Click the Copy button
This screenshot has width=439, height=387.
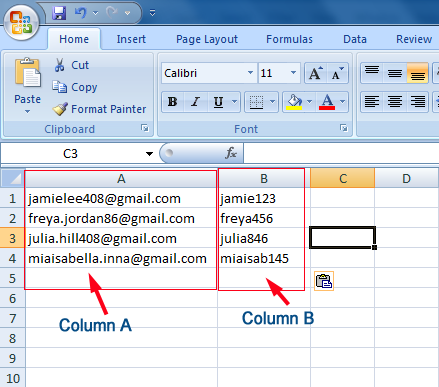(75, 87)
